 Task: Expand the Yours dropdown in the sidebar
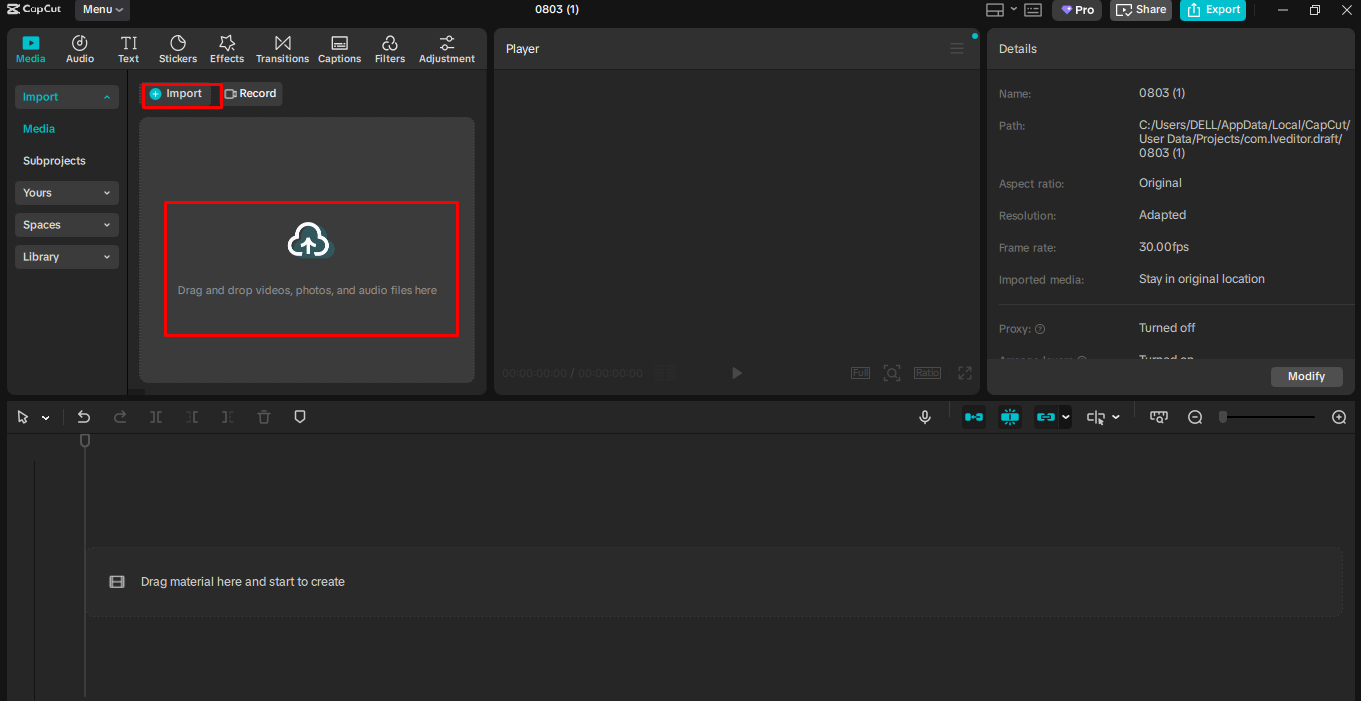pos(66,192)
